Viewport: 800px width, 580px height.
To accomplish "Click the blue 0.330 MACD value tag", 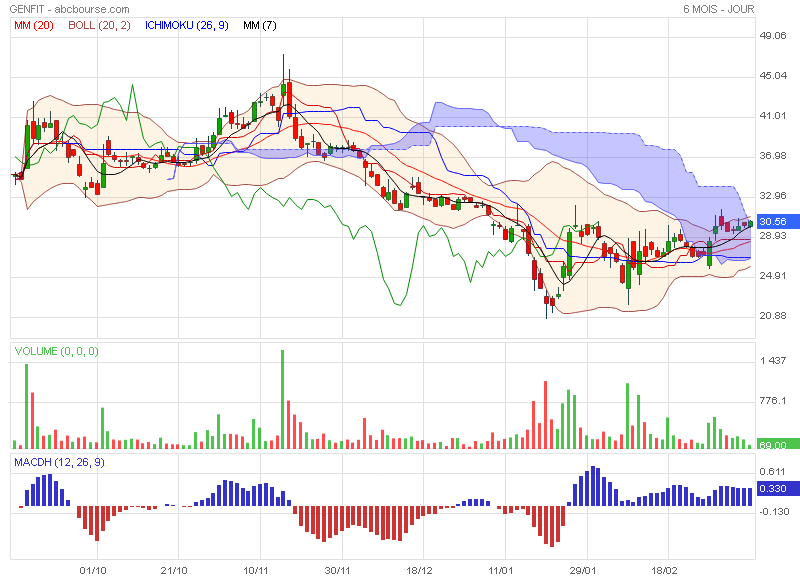I will (778, 489).
